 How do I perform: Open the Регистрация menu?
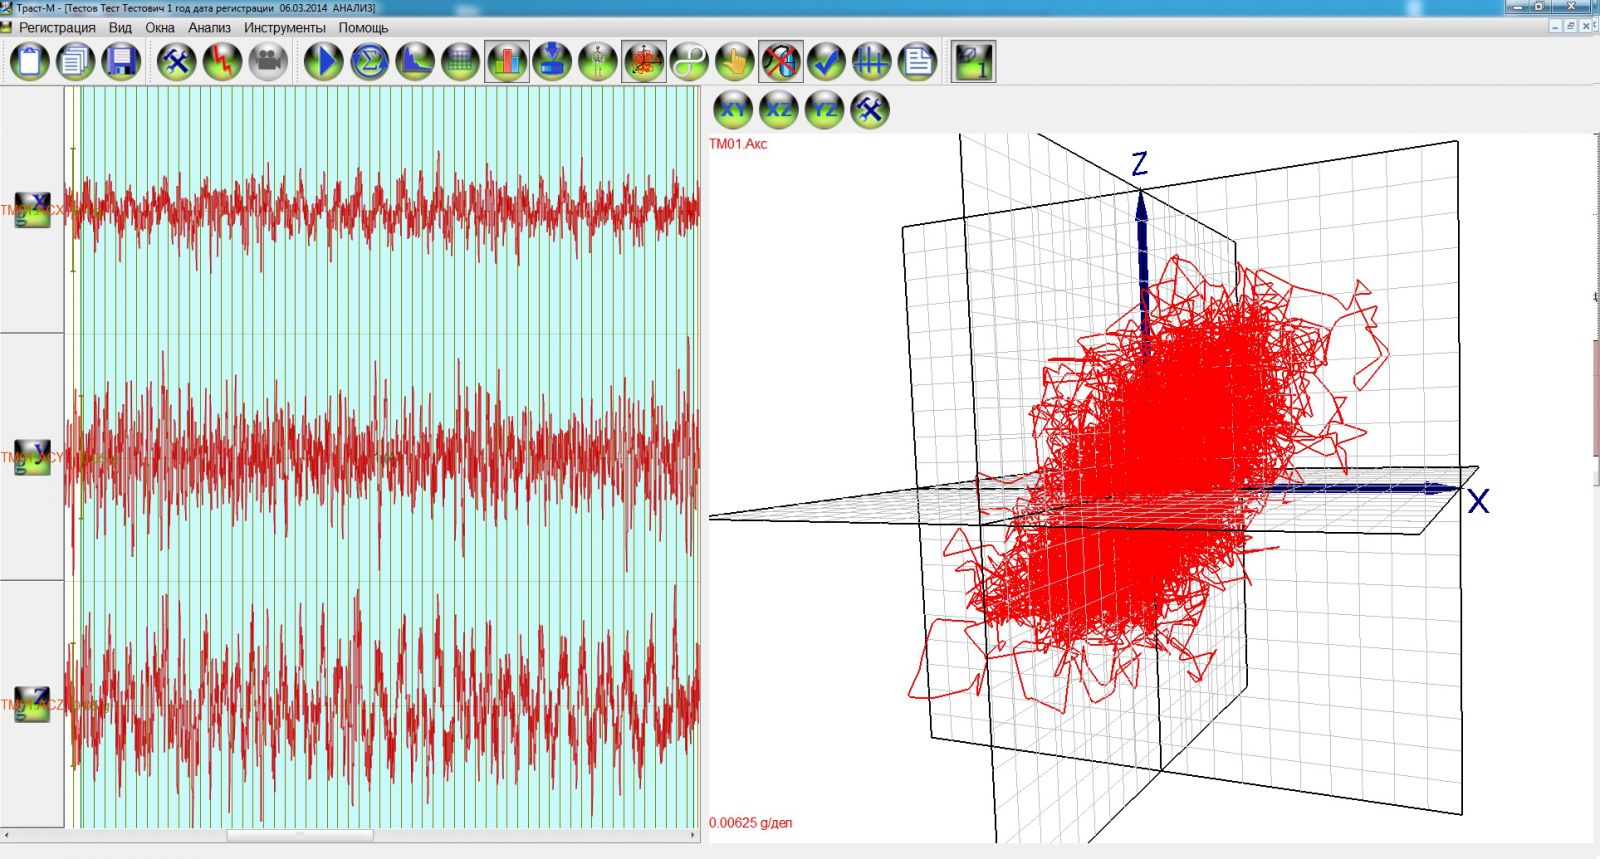tap(57, 28)
